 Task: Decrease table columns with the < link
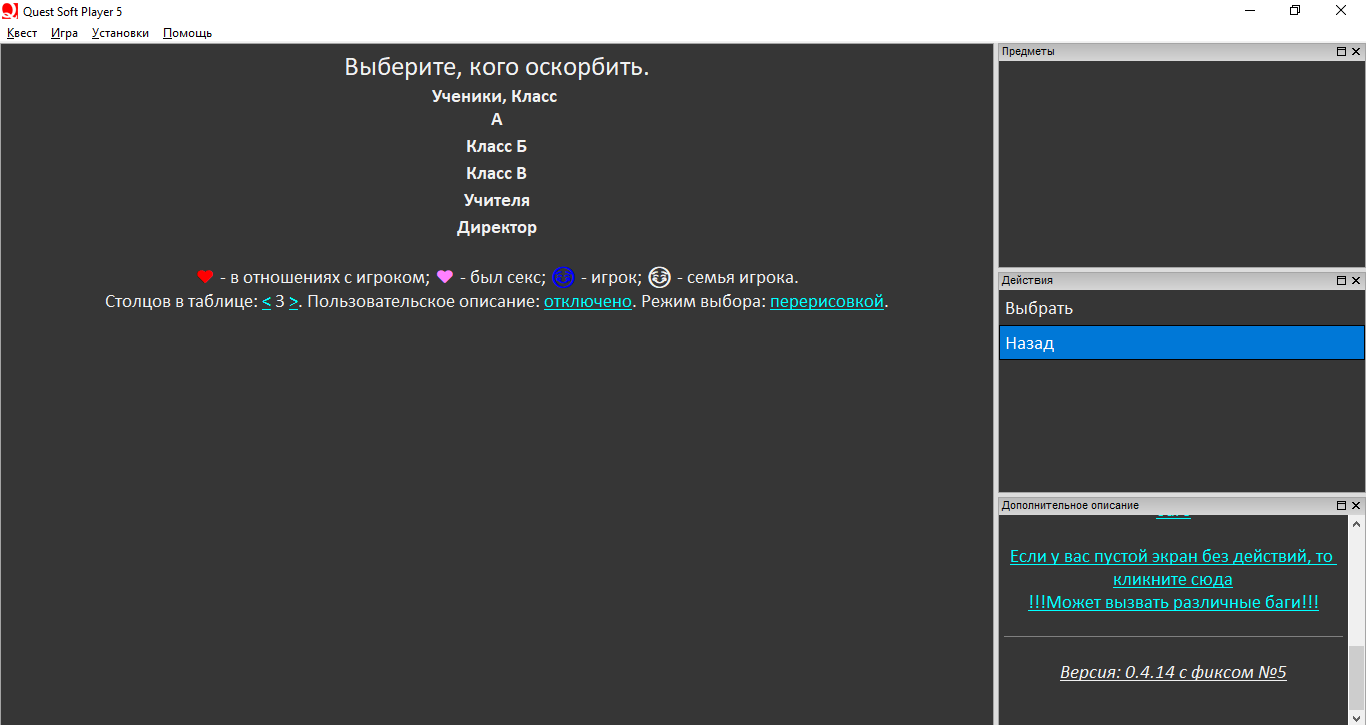point(267,301)
